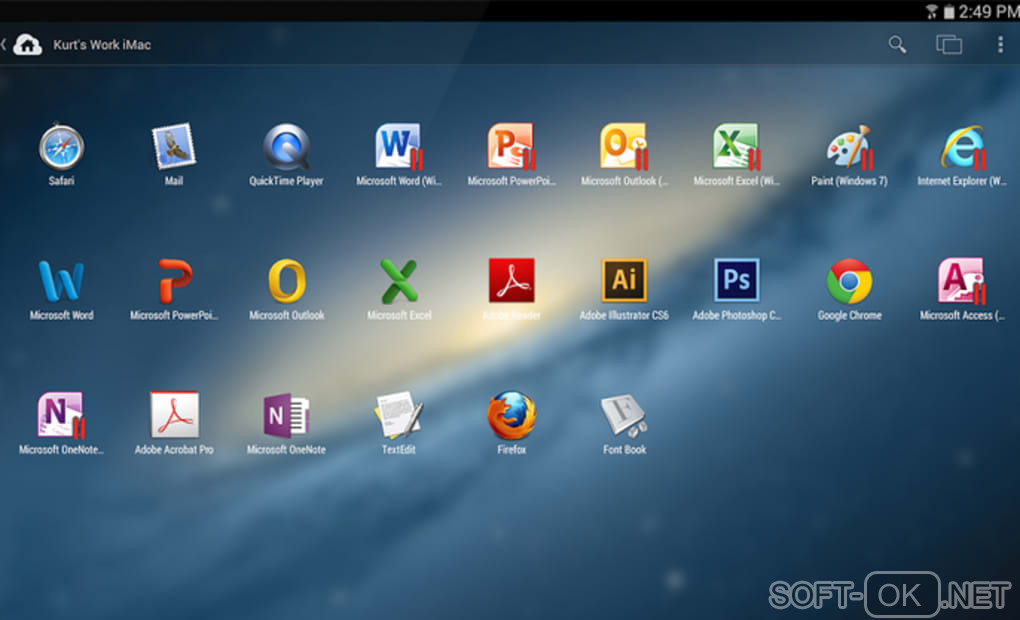The width and height of the screenshot is (1020, 620).
Task: Launch Microsoft Word (Windows) icon
Action: click(x=399, y=146)
